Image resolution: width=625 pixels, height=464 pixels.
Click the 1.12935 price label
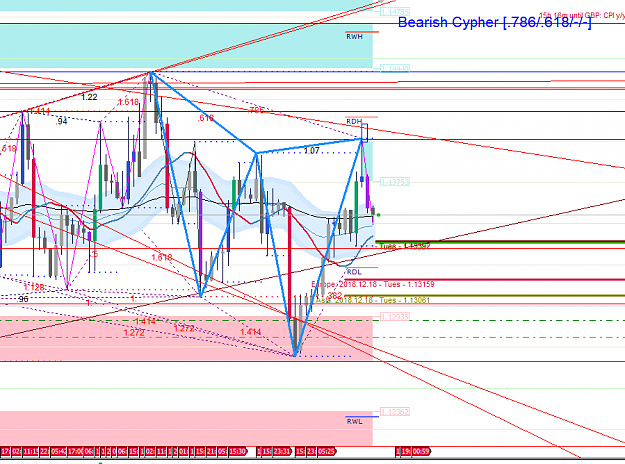point(395,317)
